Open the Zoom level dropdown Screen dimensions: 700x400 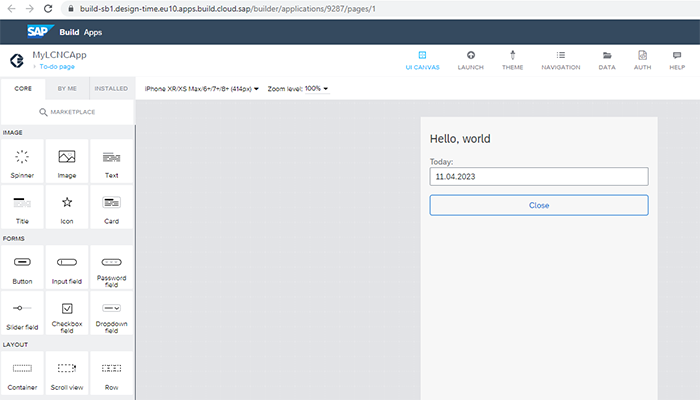tap(300, 88)
